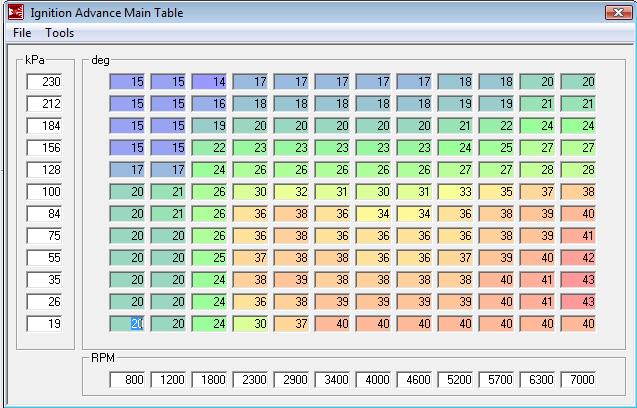Screen dimensions: 637x408
Task: Select the 17 cell at 128 kPa, 800 RPM
Action: tap(127, 169)
